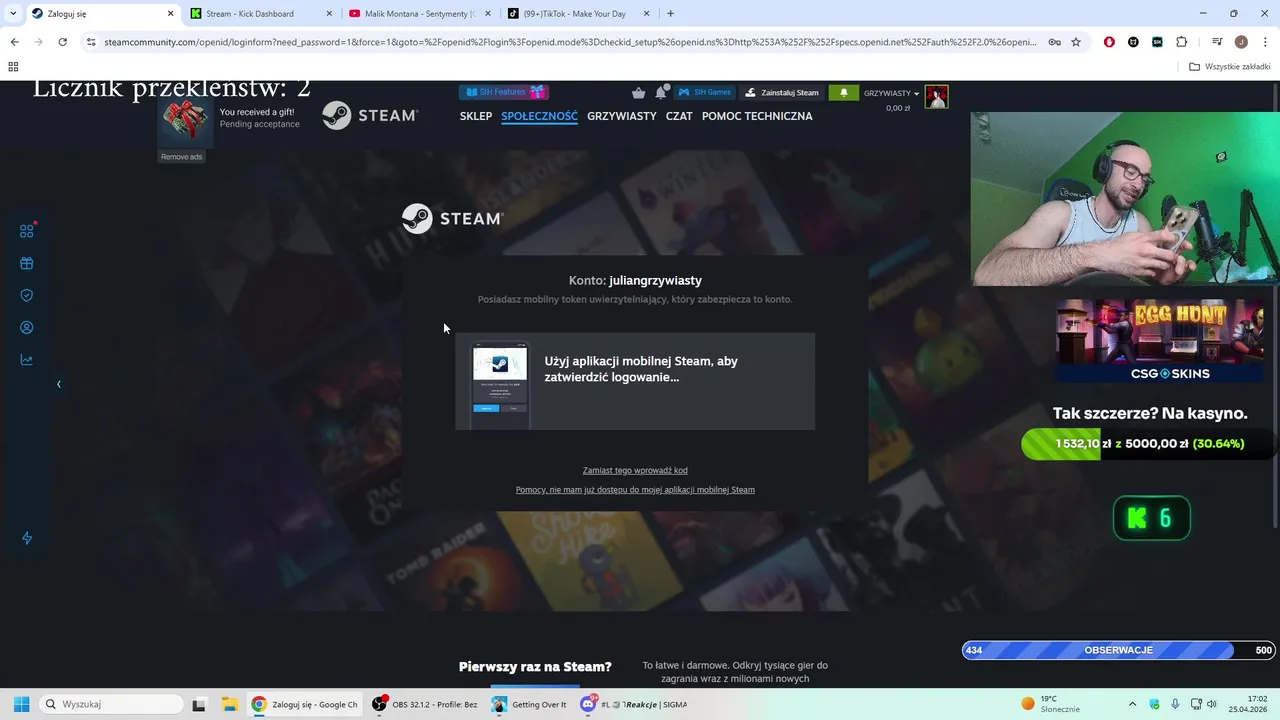
Task: Open the sidebar user profile icon
Action: click(27, 327)
